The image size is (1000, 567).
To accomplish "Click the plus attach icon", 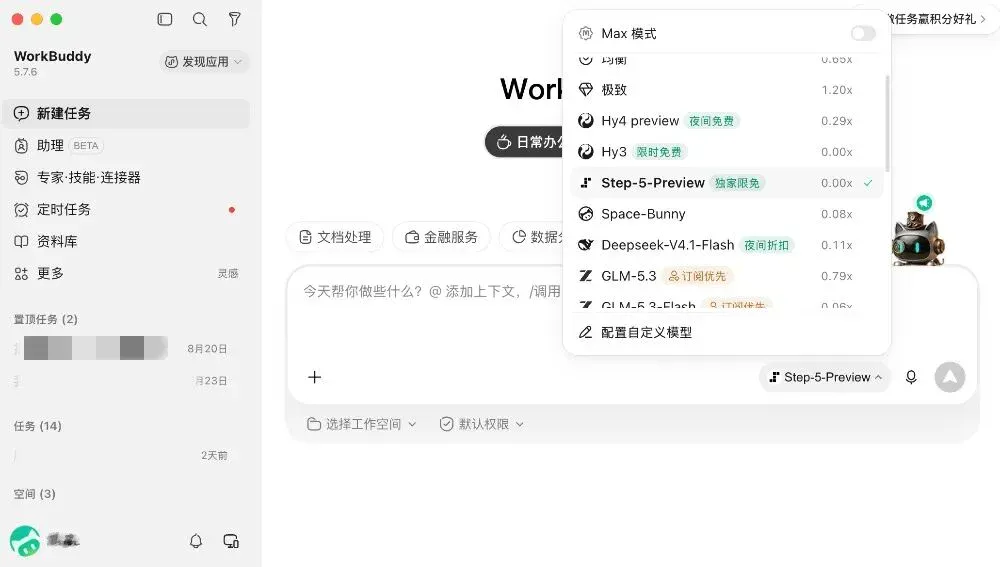I will 314,377.
